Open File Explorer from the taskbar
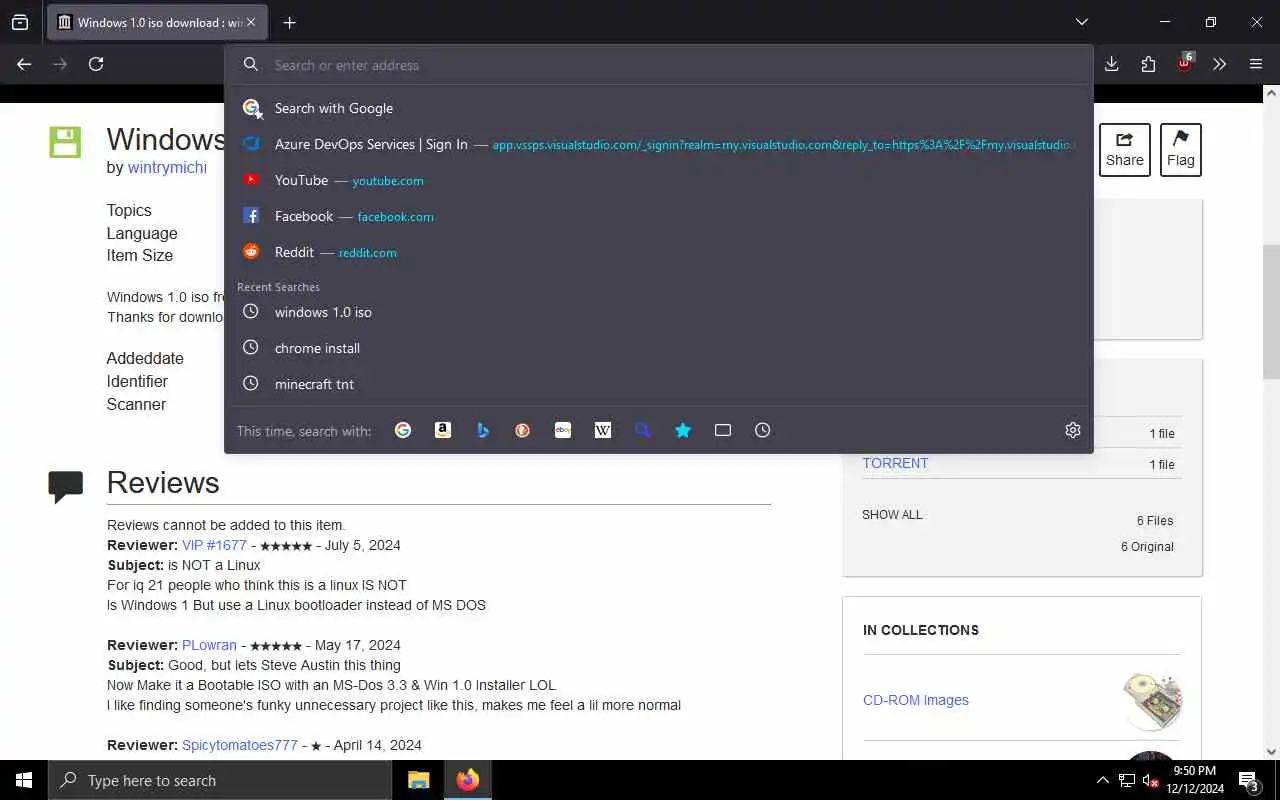This screenshot has height=800, width=1280. pyautogui.click(x=418, y=780)
